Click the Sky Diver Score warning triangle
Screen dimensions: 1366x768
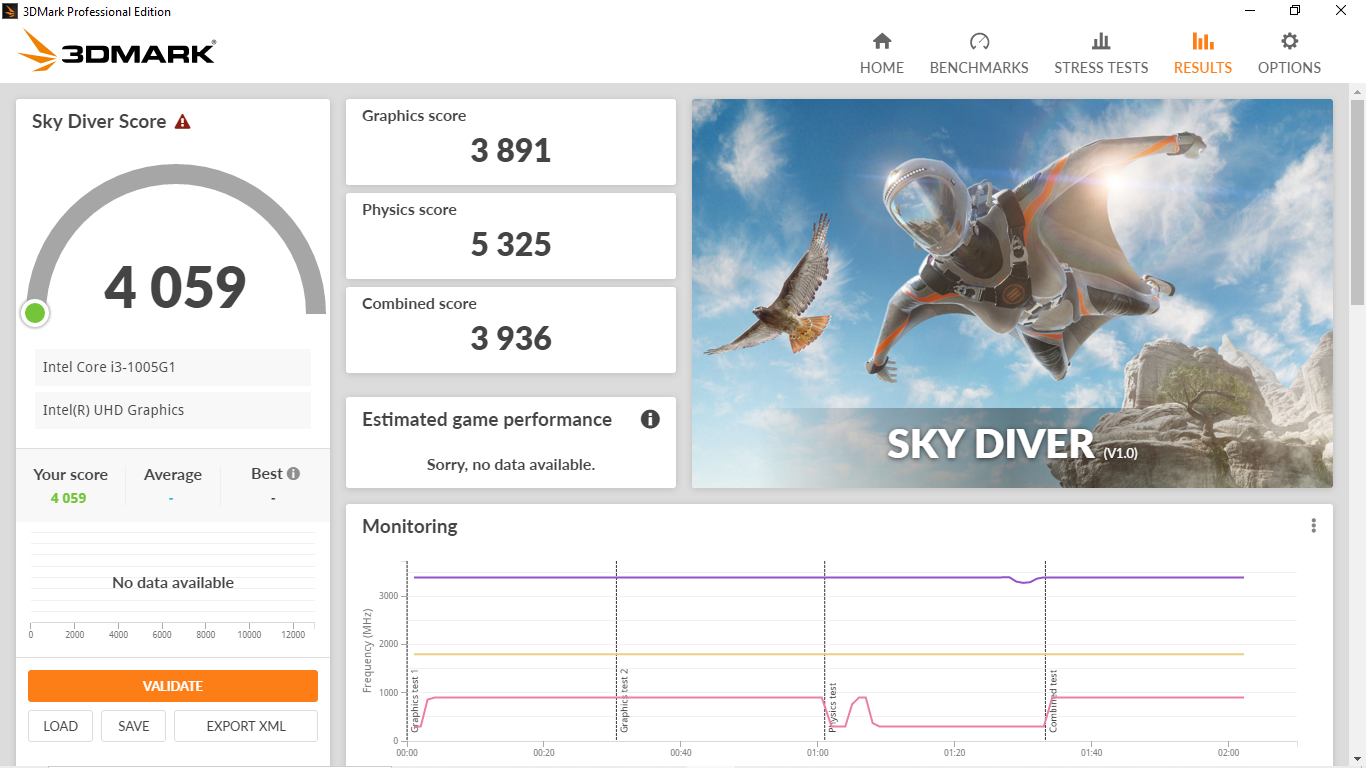[182, 122]
